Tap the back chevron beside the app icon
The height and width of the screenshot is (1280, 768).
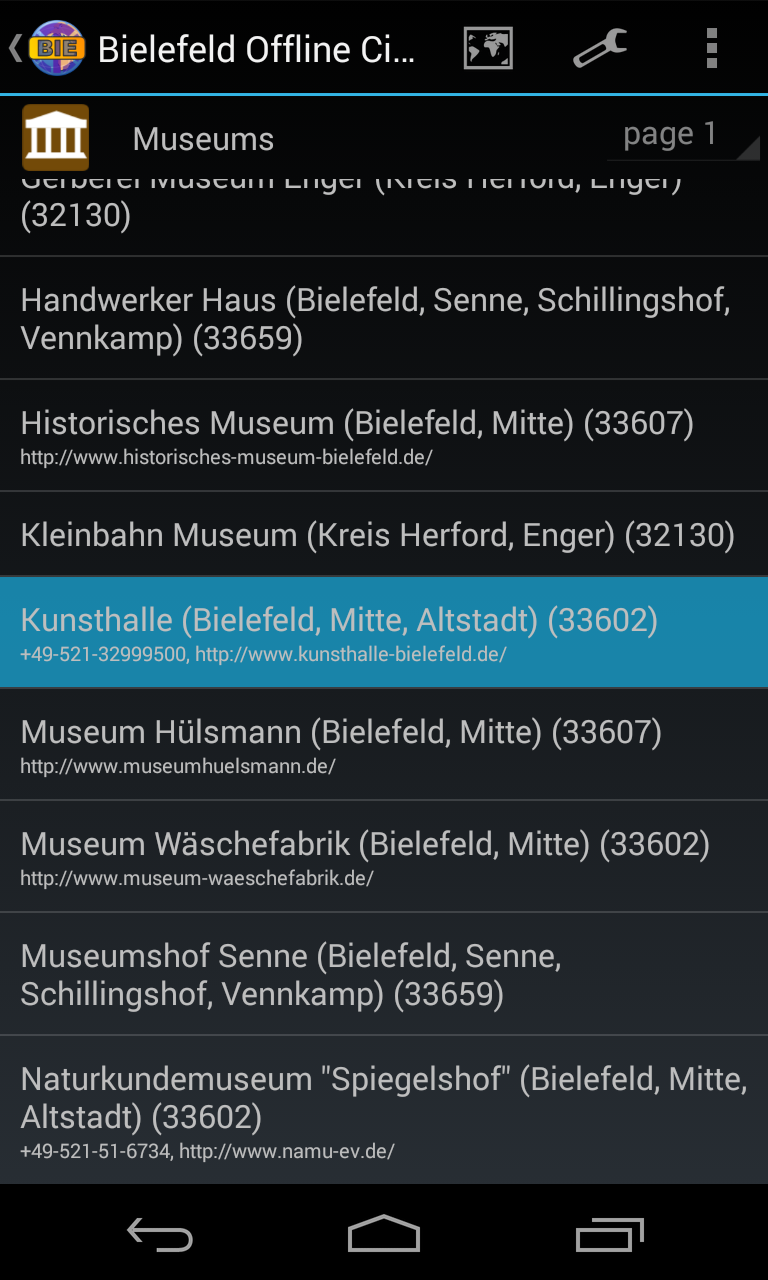15,48
